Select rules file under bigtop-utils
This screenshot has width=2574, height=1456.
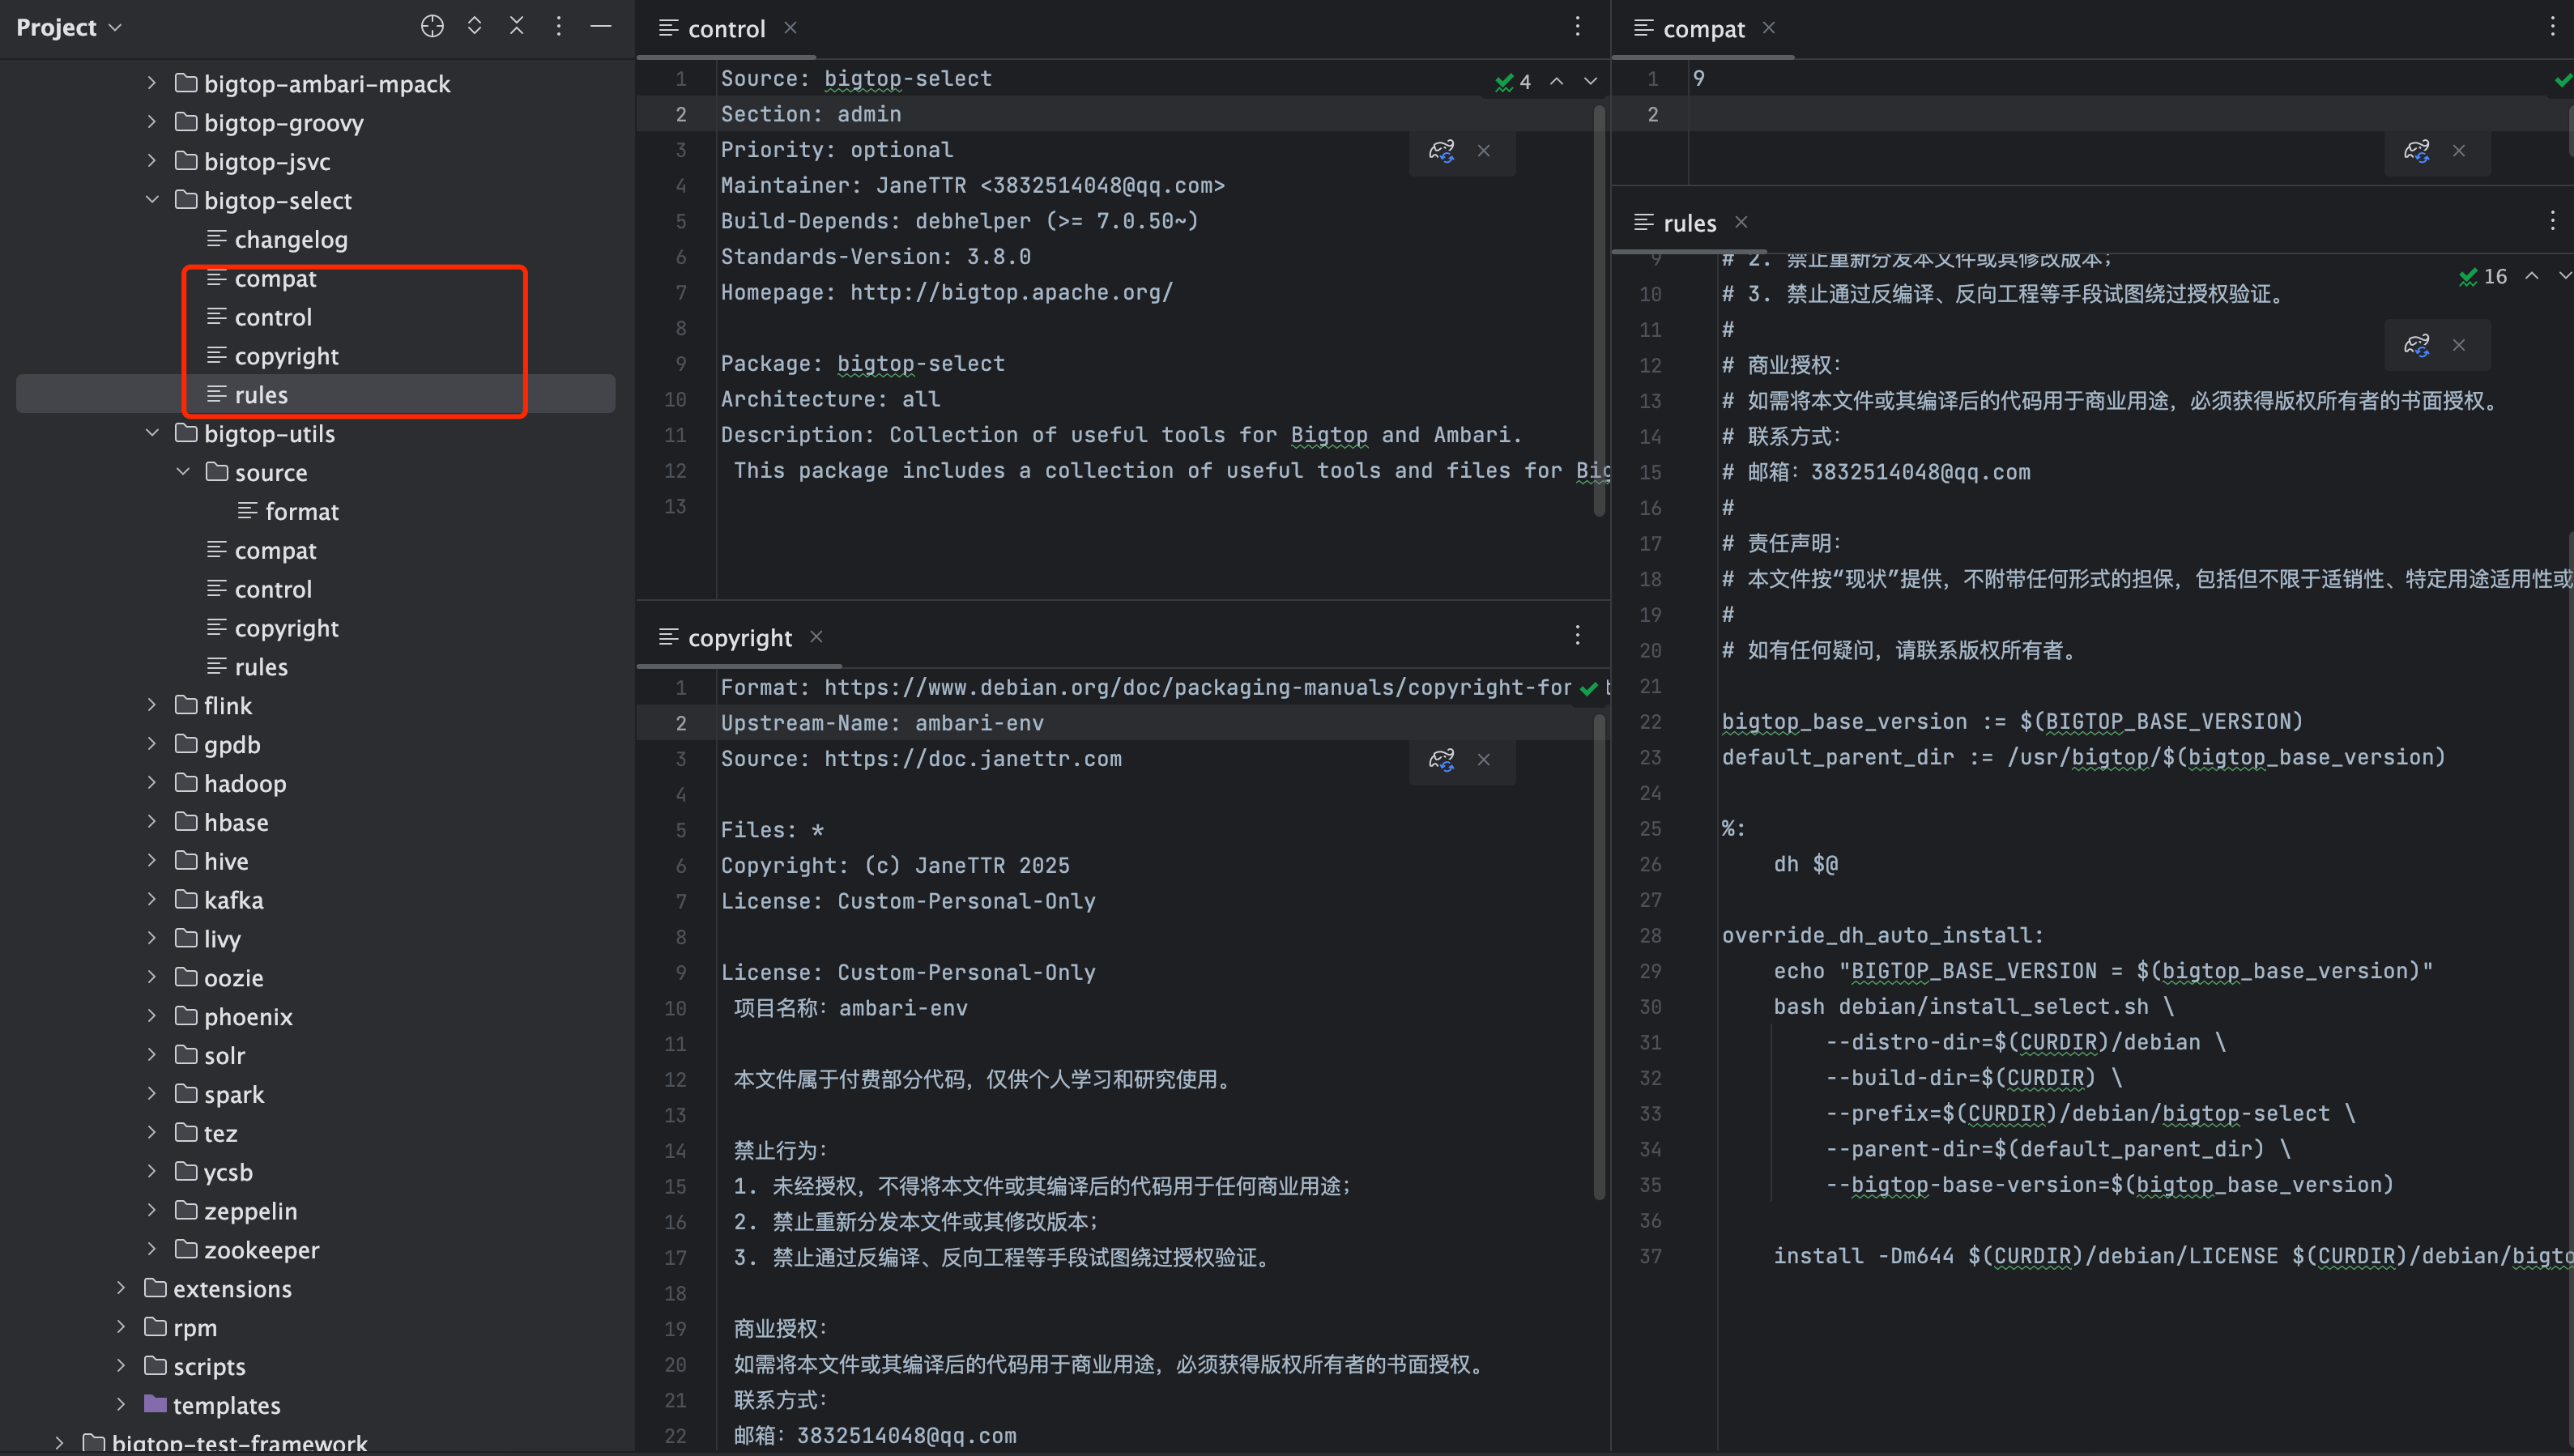[261, 667]
